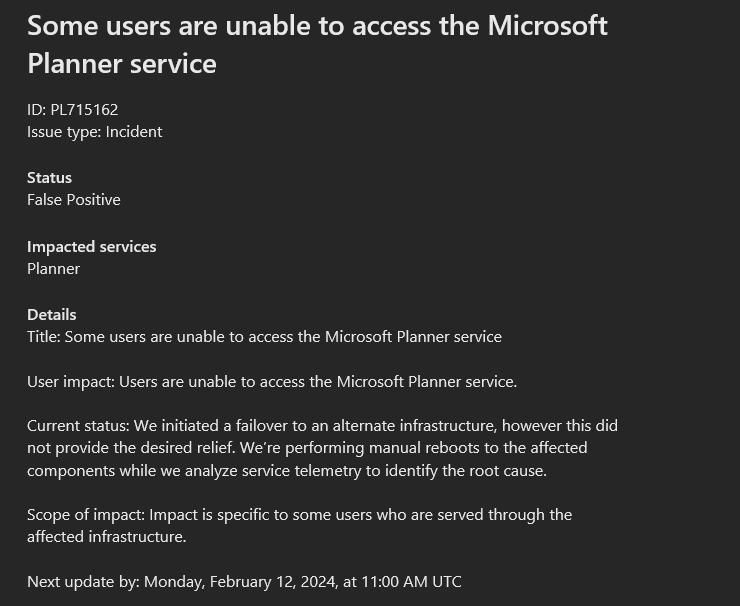Screen dimensions: 740x606
Task: Click the Planner entry under Impacted services
Action: [53, 268]
